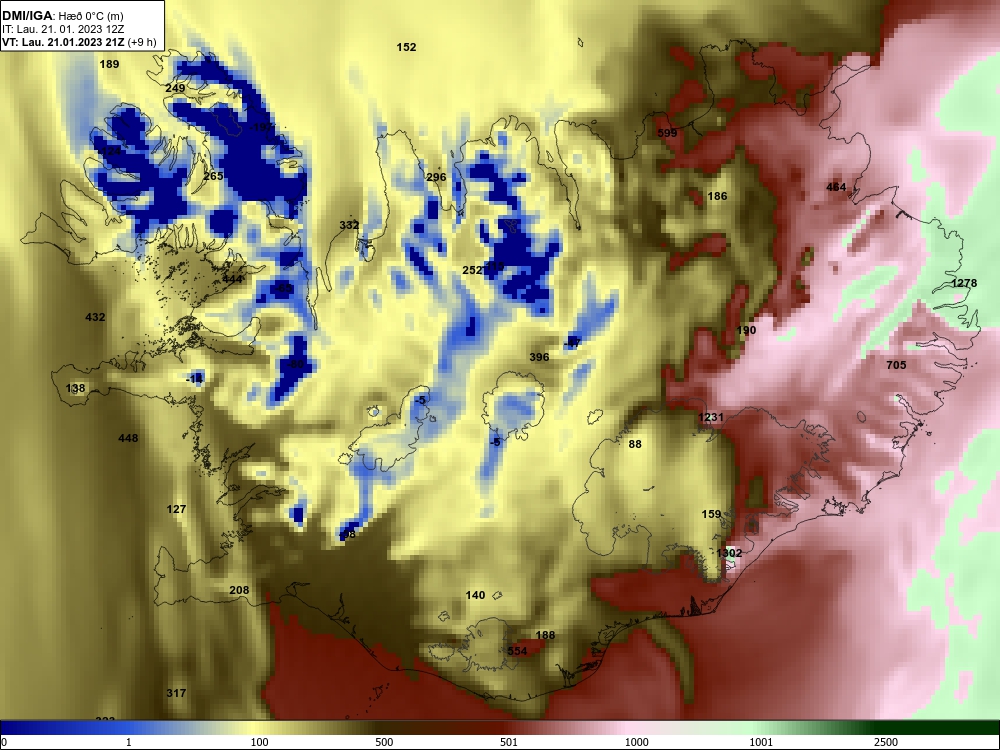Select the 432 value off the west coast

point(95,318)
